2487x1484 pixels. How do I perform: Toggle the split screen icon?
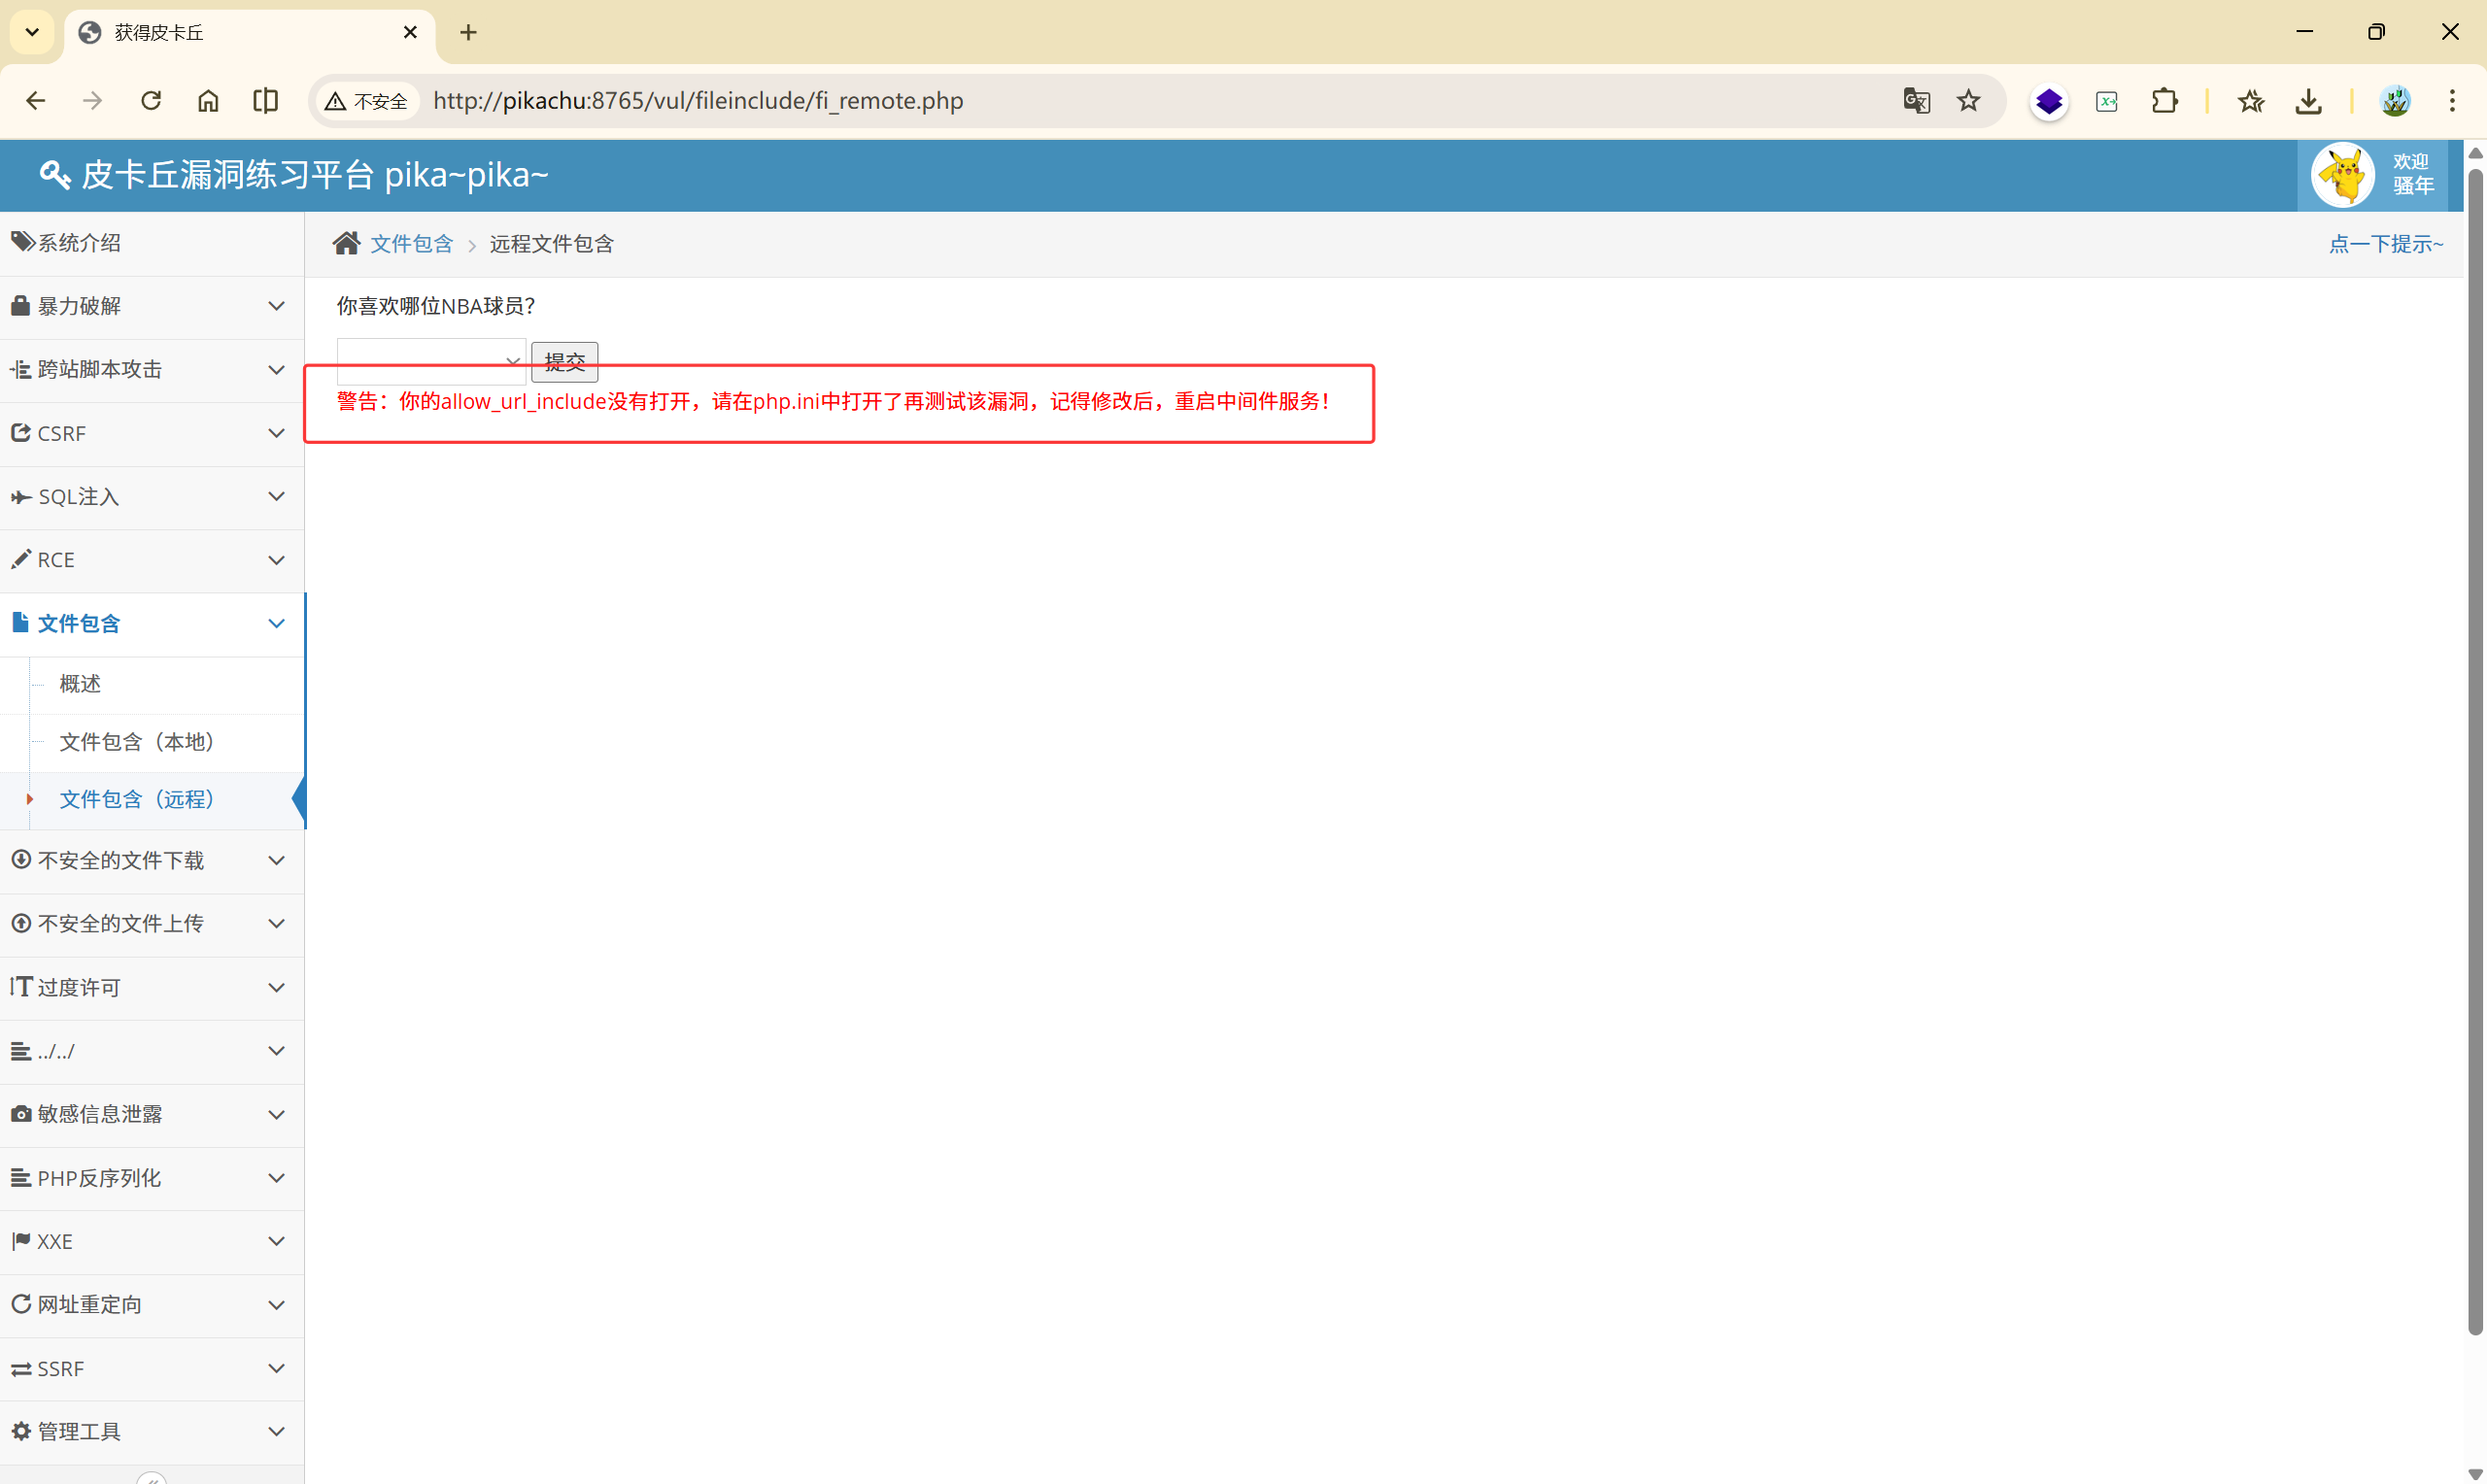tap(265, 101)
